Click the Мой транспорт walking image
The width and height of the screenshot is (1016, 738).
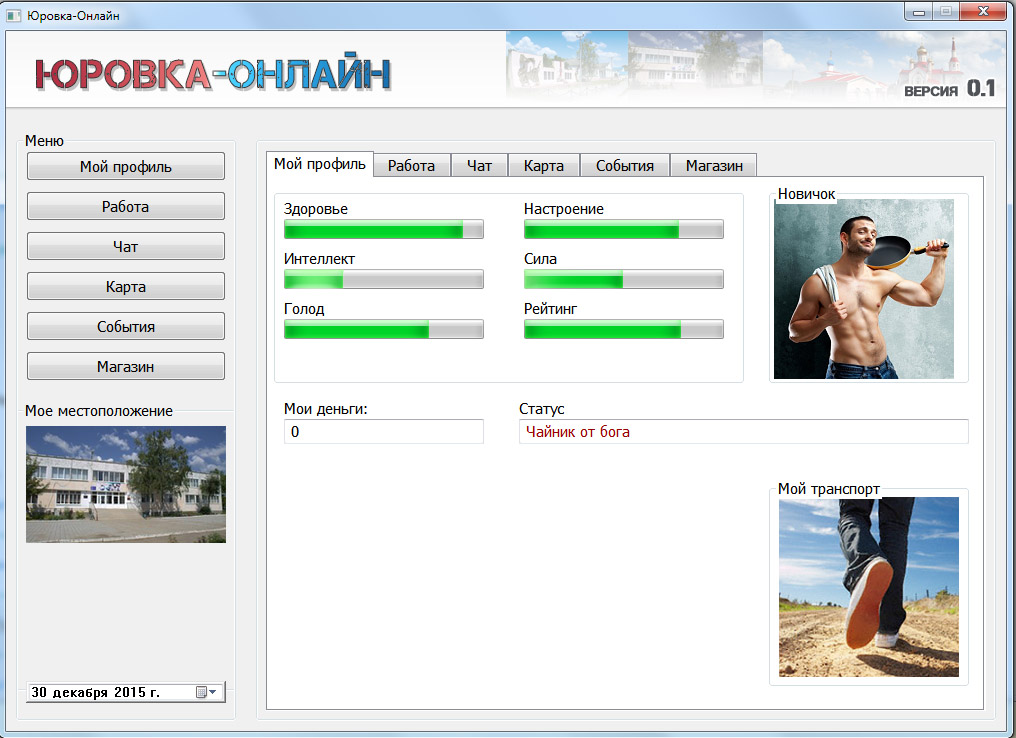(x=868, y=587)
